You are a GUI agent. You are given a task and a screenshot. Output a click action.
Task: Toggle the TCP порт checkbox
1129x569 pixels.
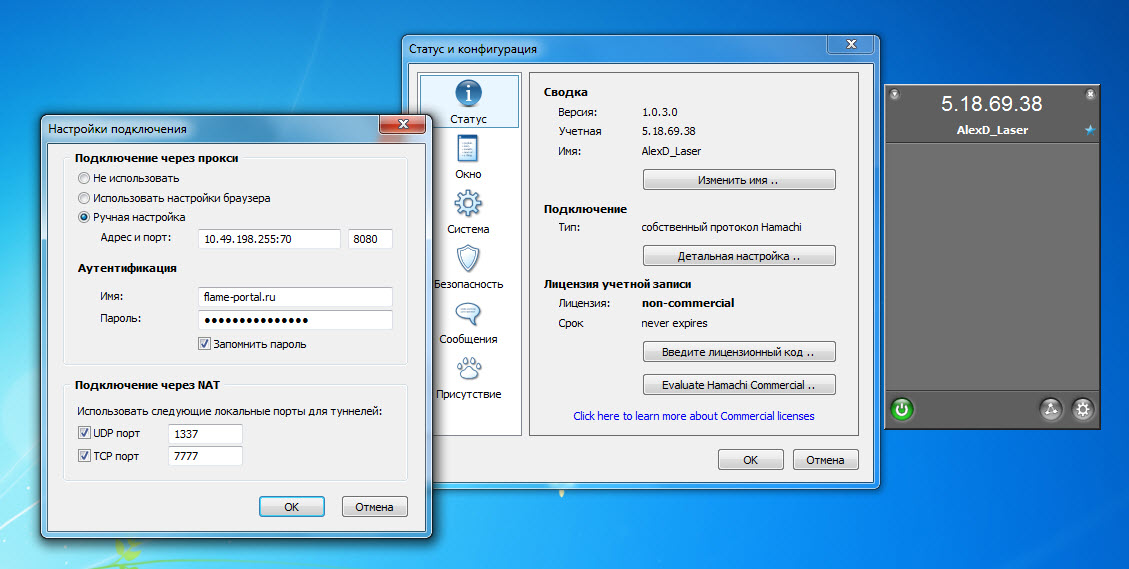[84, 456]
